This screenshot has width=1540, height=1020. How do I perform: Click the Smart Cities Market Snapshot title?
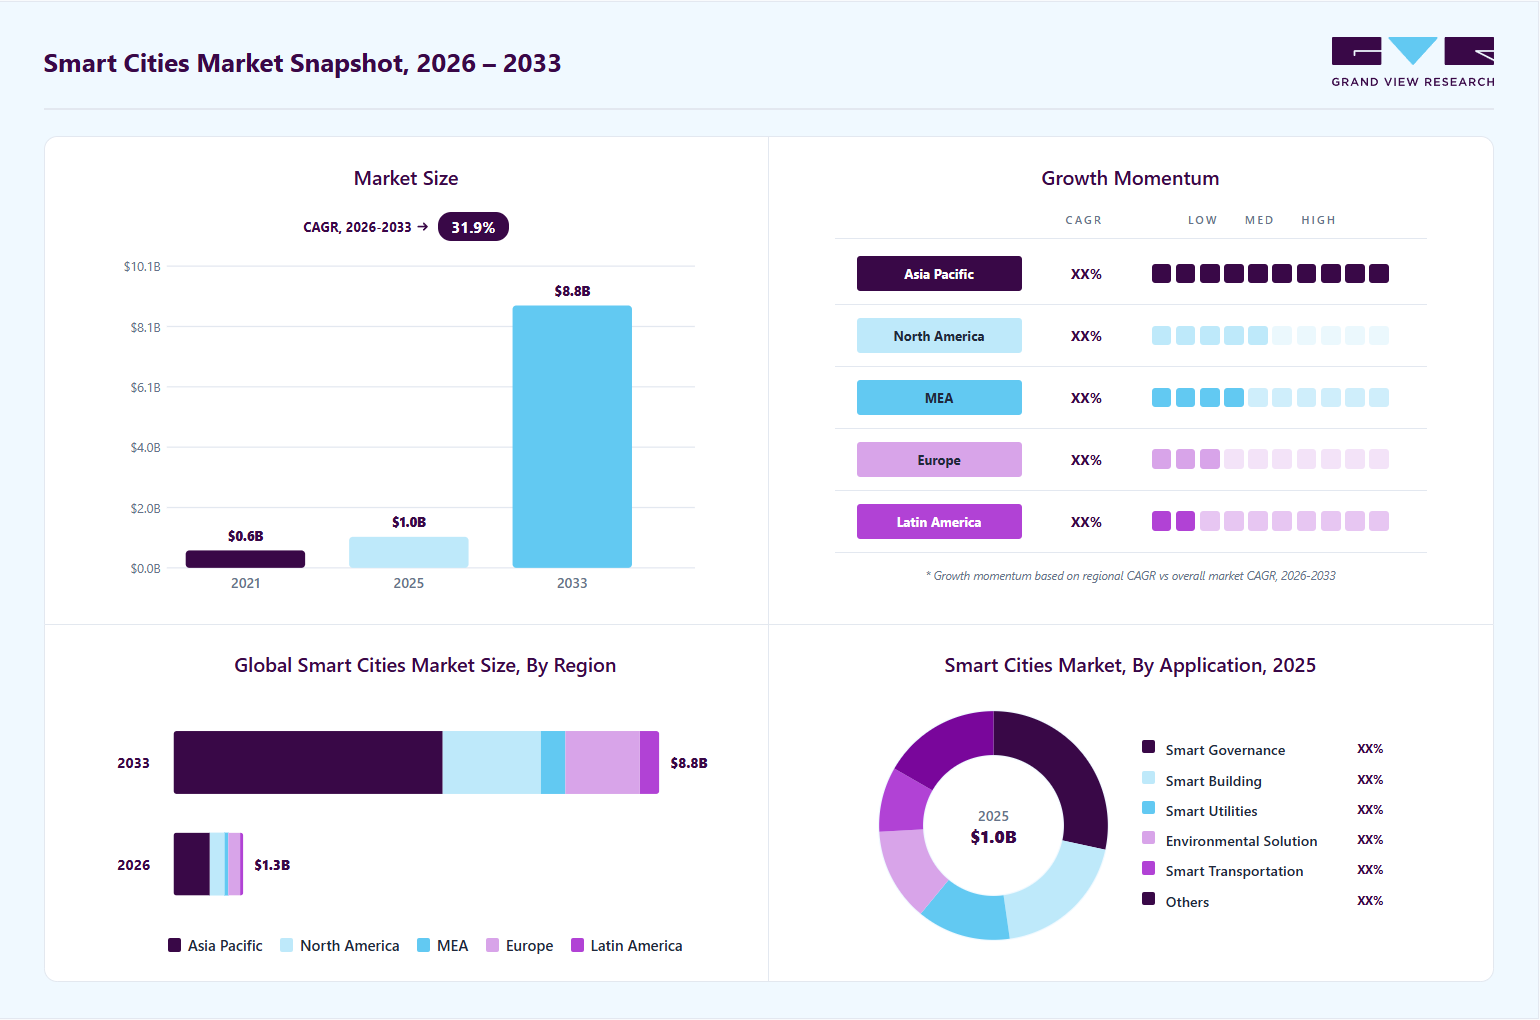point(302,63)
